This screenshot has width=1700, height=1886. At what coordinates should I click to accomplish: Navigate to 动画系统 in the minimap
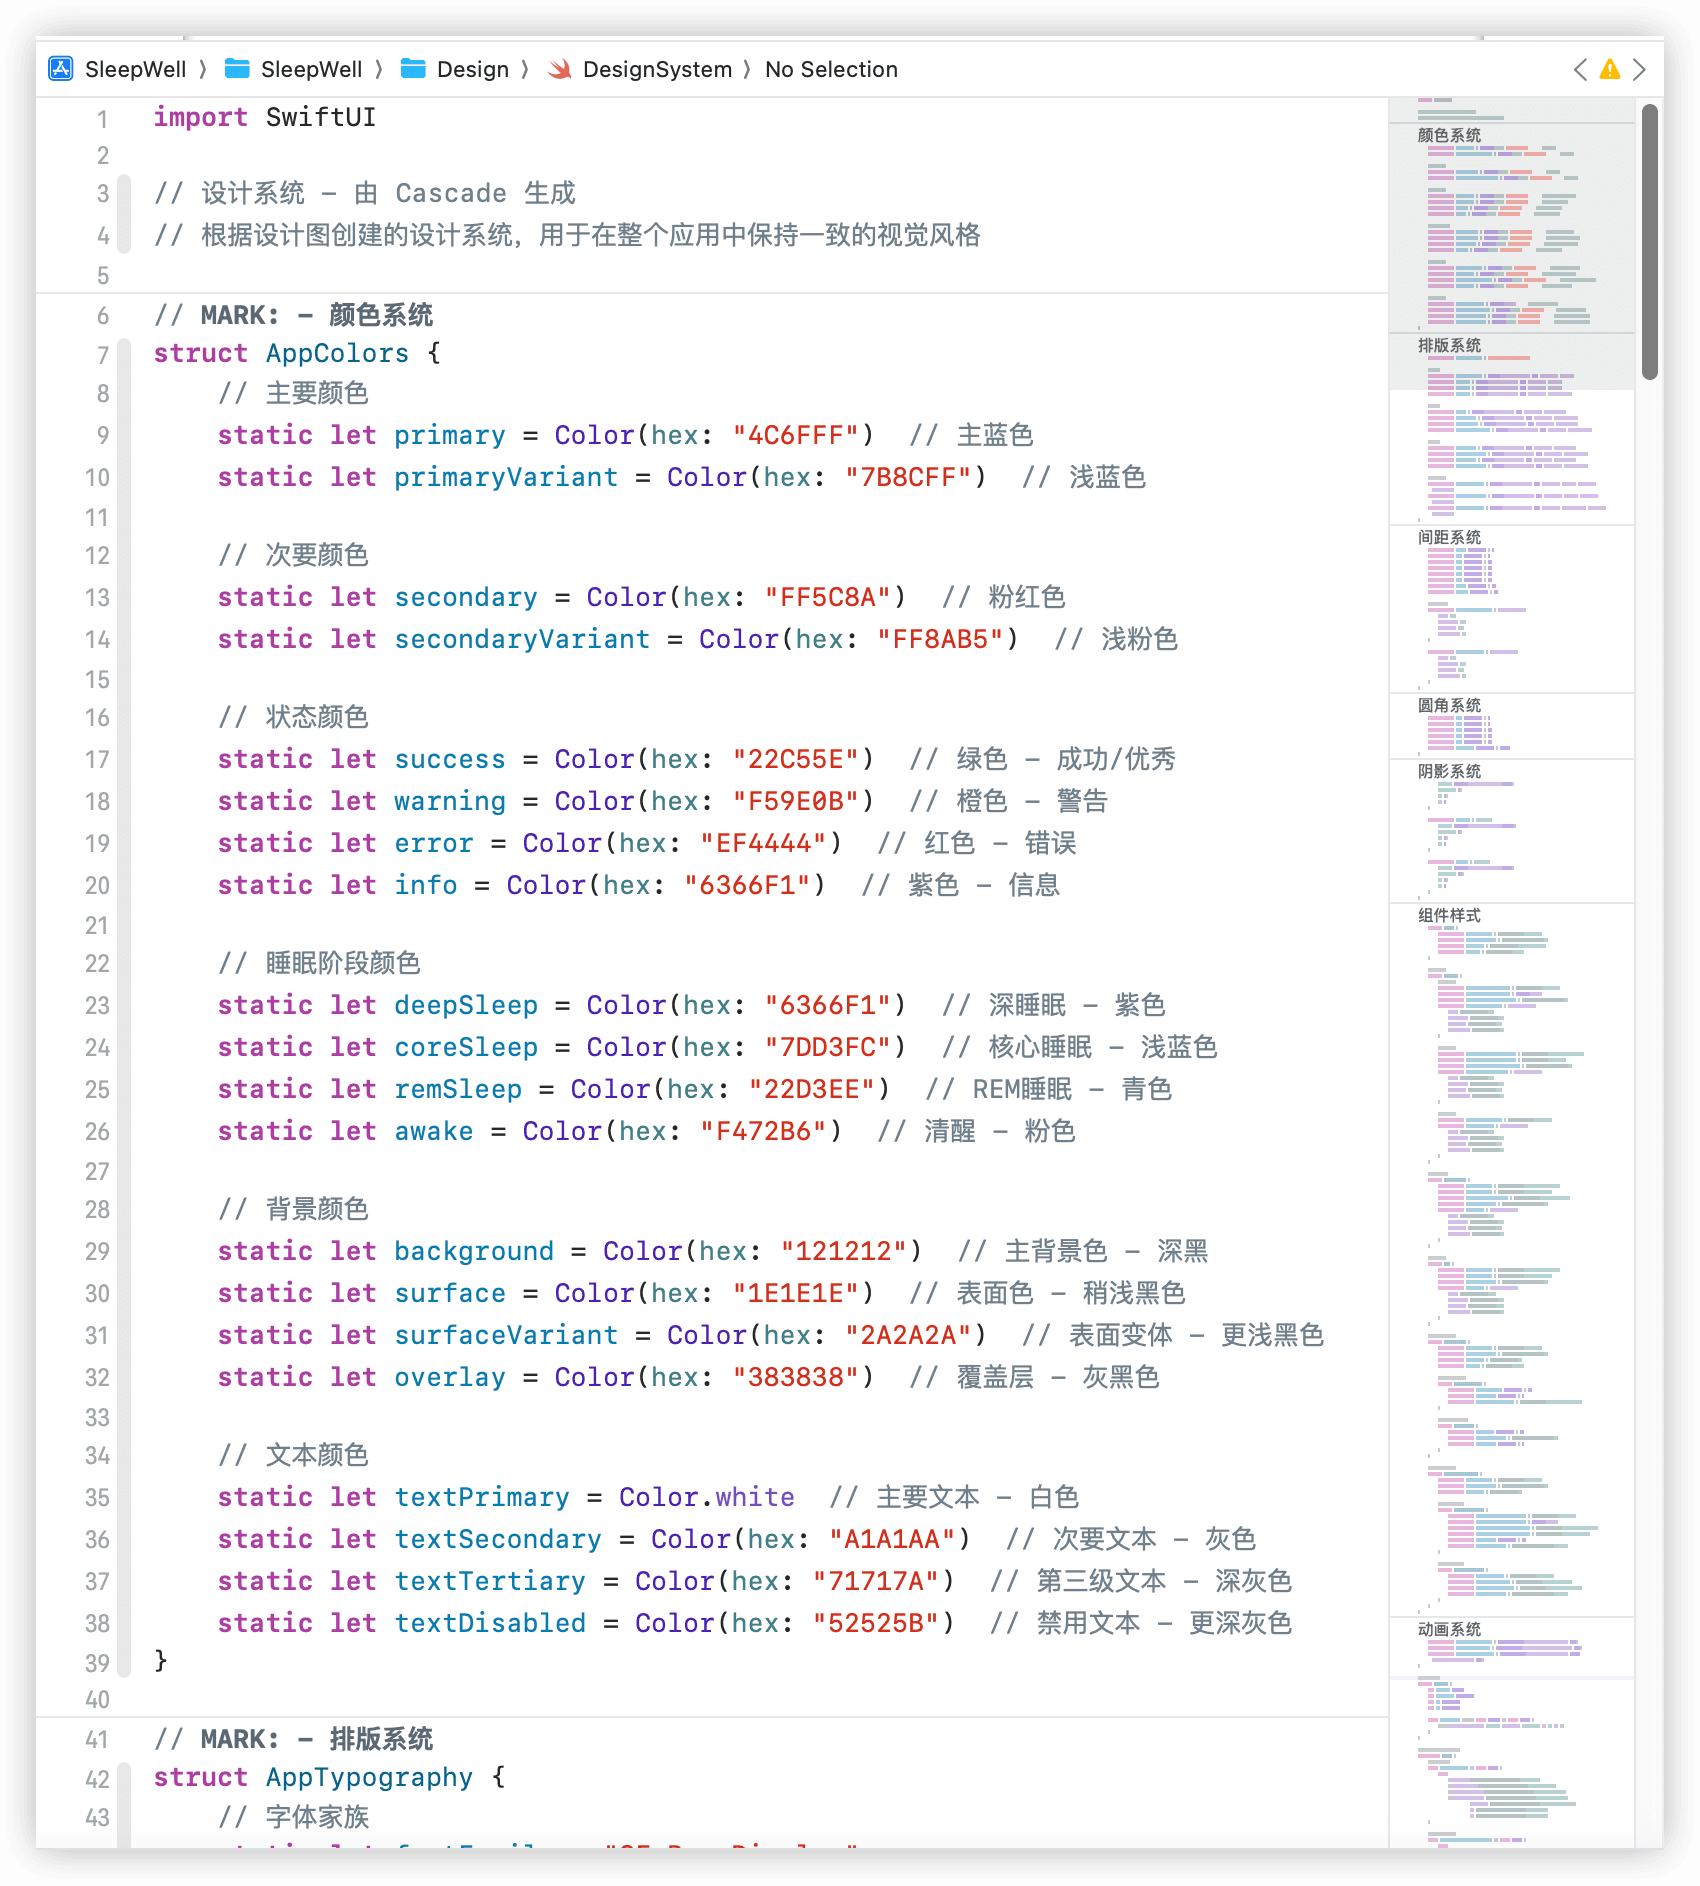1449,1629
